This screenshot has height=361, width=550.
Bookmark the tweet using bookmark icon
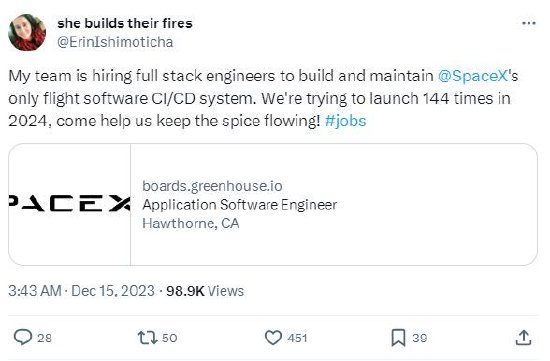point(398,337)
